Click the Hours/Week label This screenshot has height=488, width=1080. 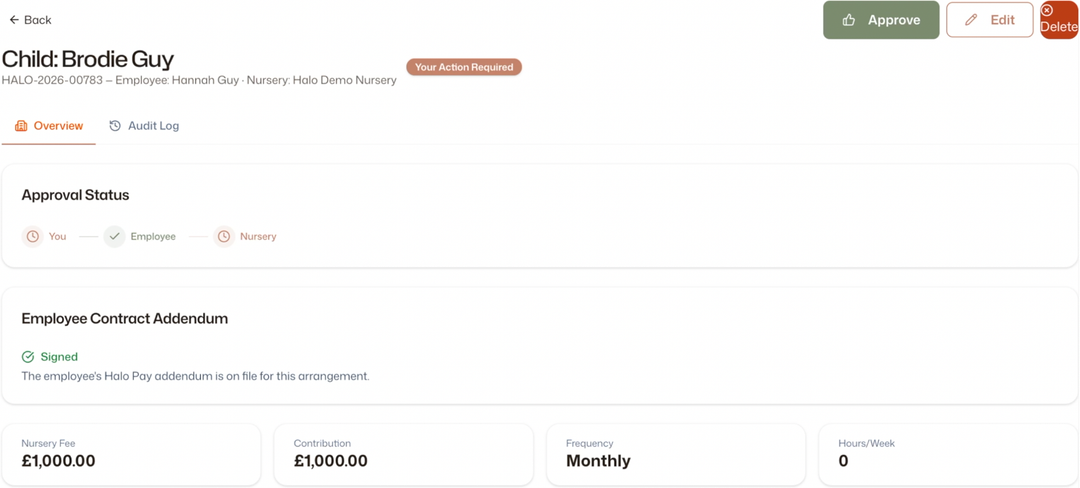click(x=866, y=443)
